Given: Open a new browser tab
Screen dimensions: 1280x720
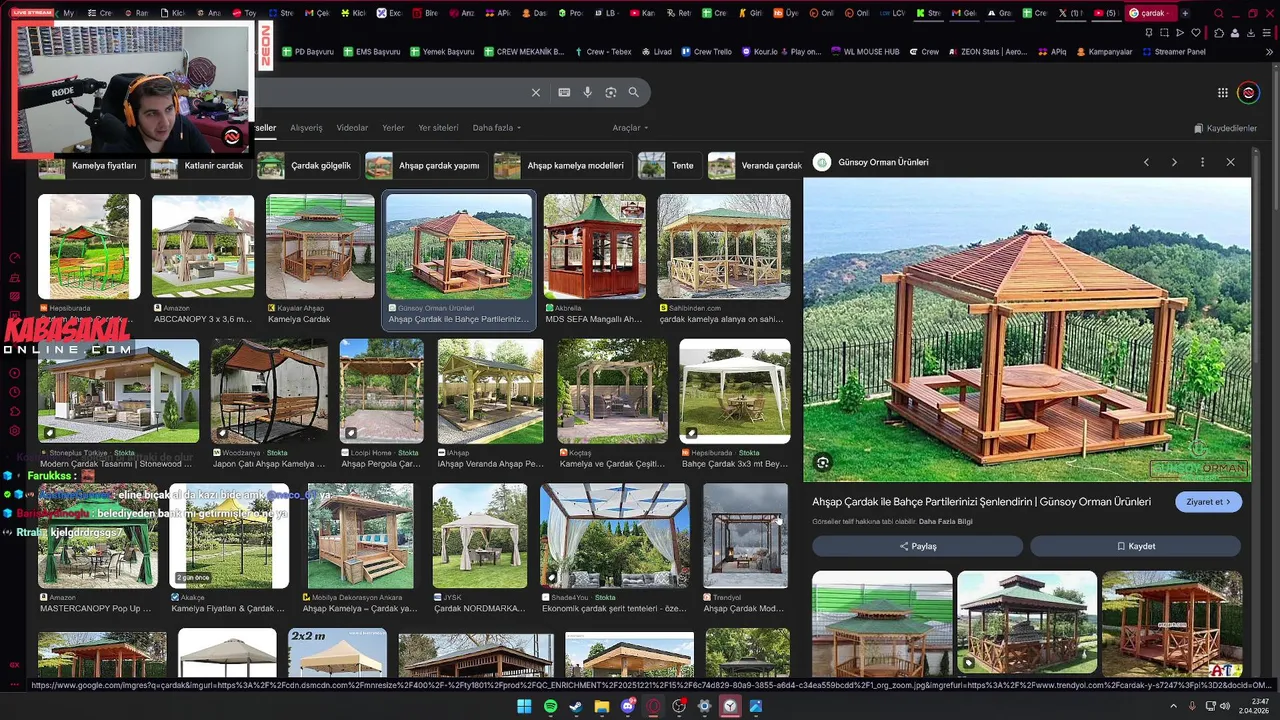Looking at the screenshot, I should click(x=1185, y=13).
